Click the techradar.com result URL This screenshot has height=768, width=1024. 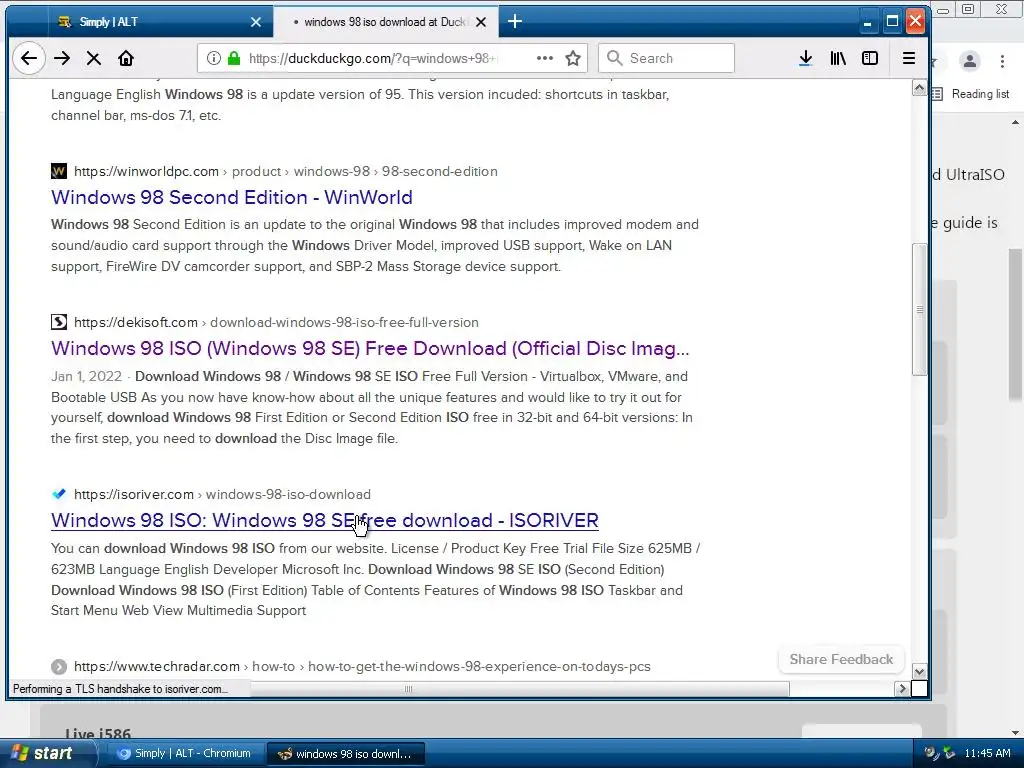click(x=362, y=666)
